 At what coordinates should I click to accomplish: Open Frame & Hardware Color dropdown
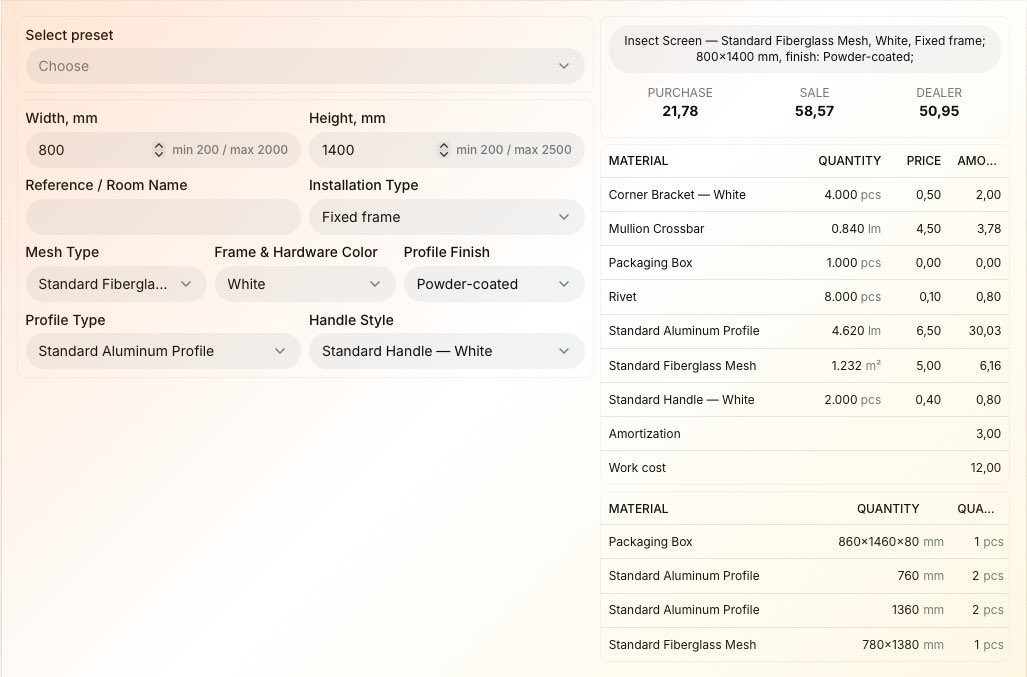coord(305,284)
